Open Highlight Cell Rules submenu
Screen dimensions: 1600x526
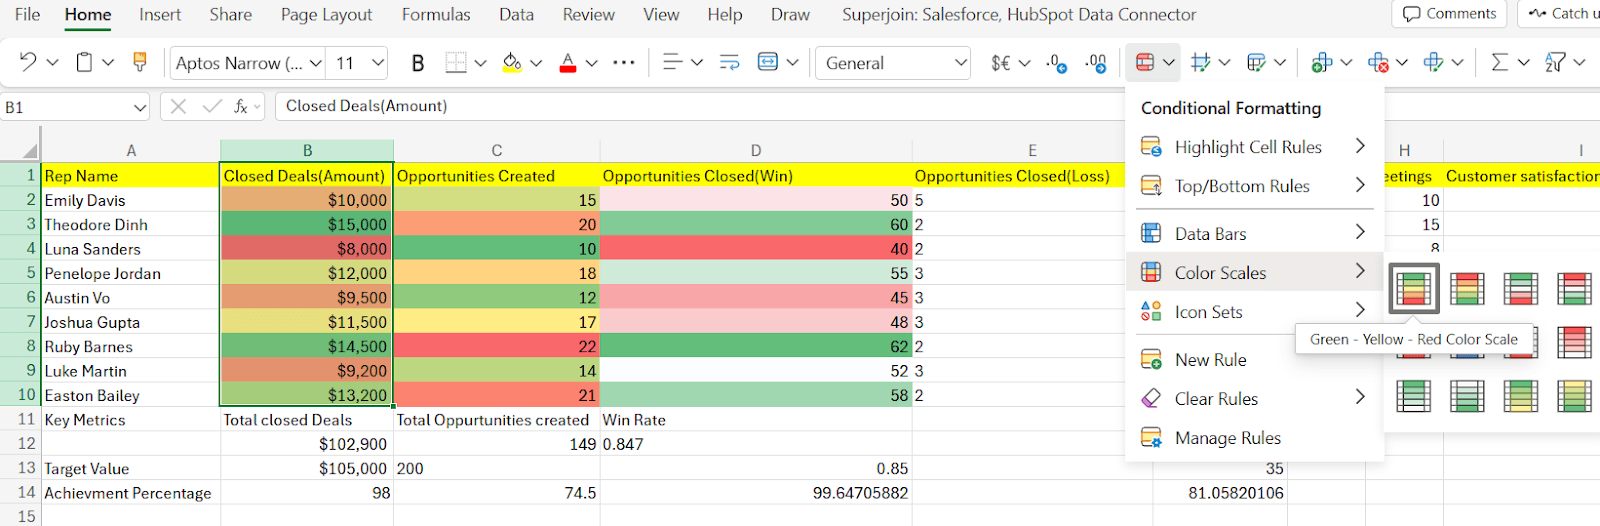1254,147
